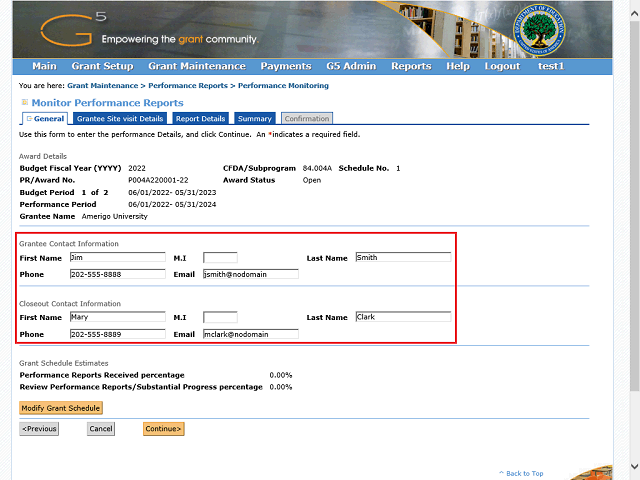Click the scrollbar up arrow
The height and width of the screenshot is (480, 640).
click(634, 13)
